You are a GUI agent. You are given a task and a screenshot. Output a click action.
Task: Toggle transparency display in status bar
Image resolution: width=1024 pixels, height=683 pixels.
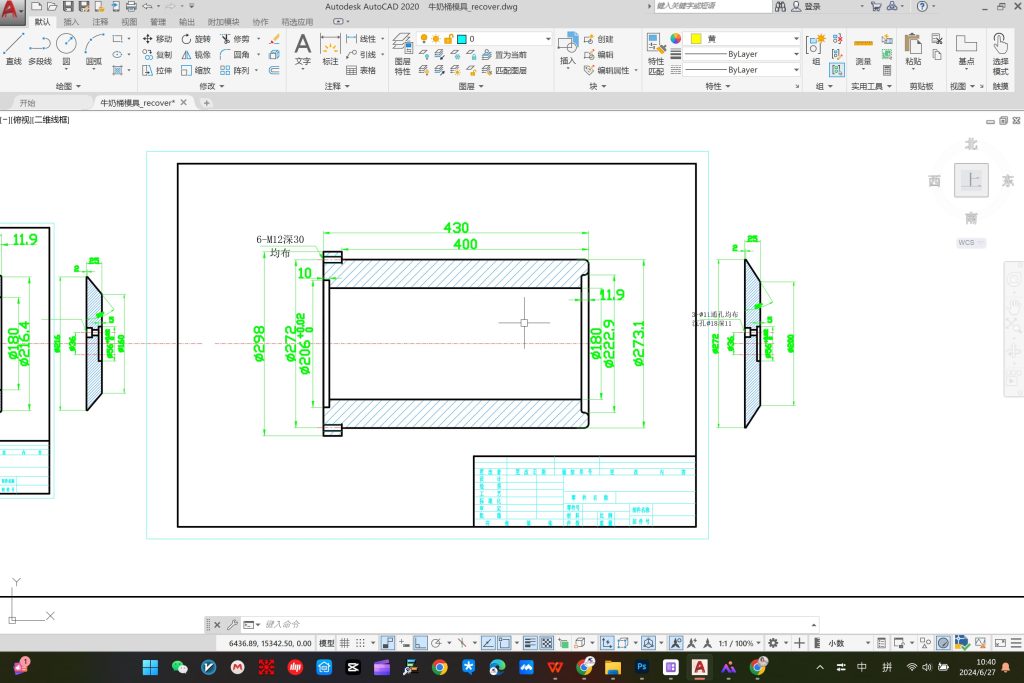(547, 643)
